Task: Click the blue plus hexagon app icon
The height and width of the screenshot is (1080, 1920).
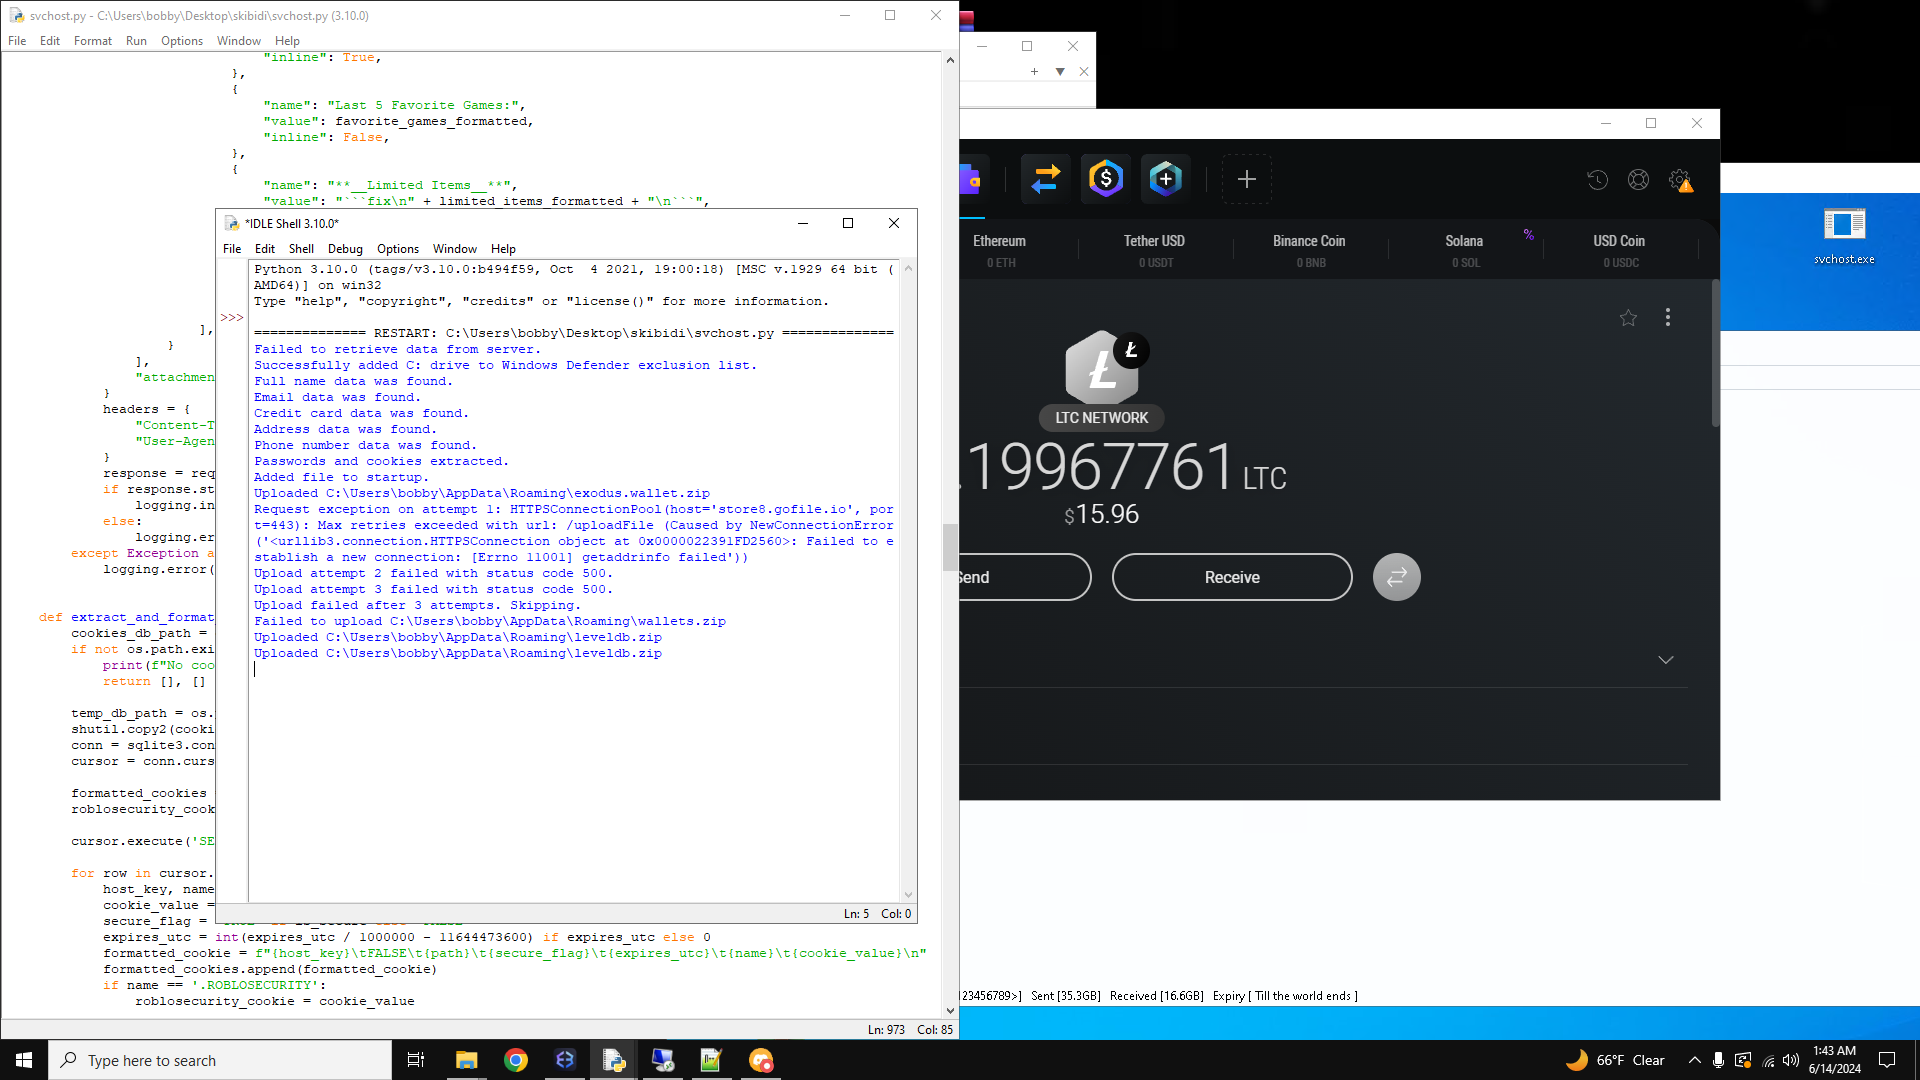Action: click(1165, 179)
